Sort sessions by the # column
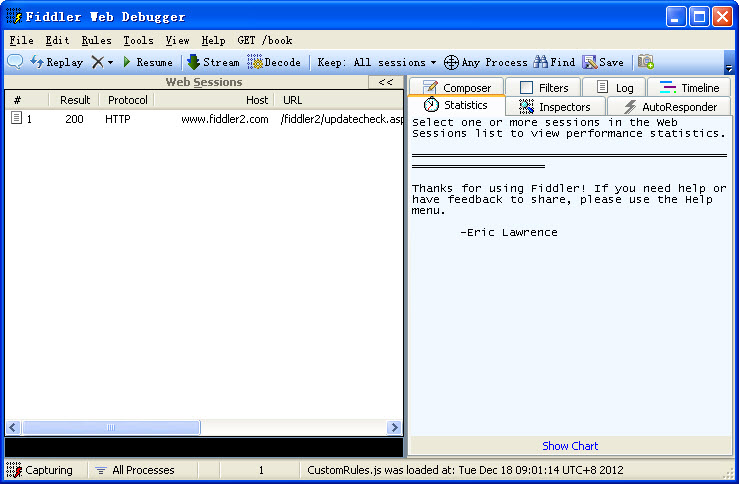The image size is (739, 484). 27,100
